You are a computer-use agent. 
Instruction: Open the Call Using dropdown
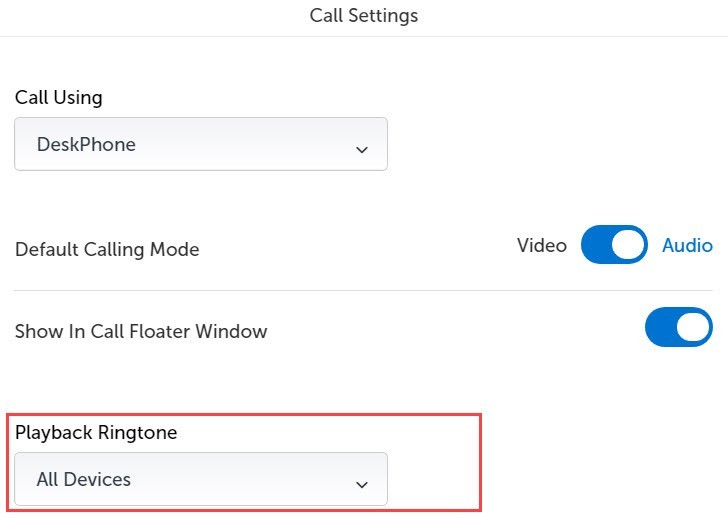tap(200, 144)
